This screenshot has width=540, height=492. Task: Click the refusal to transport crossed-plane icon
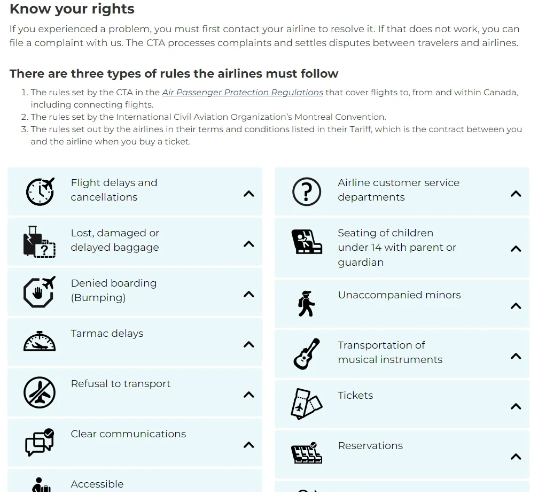click(x=39, y=392)
